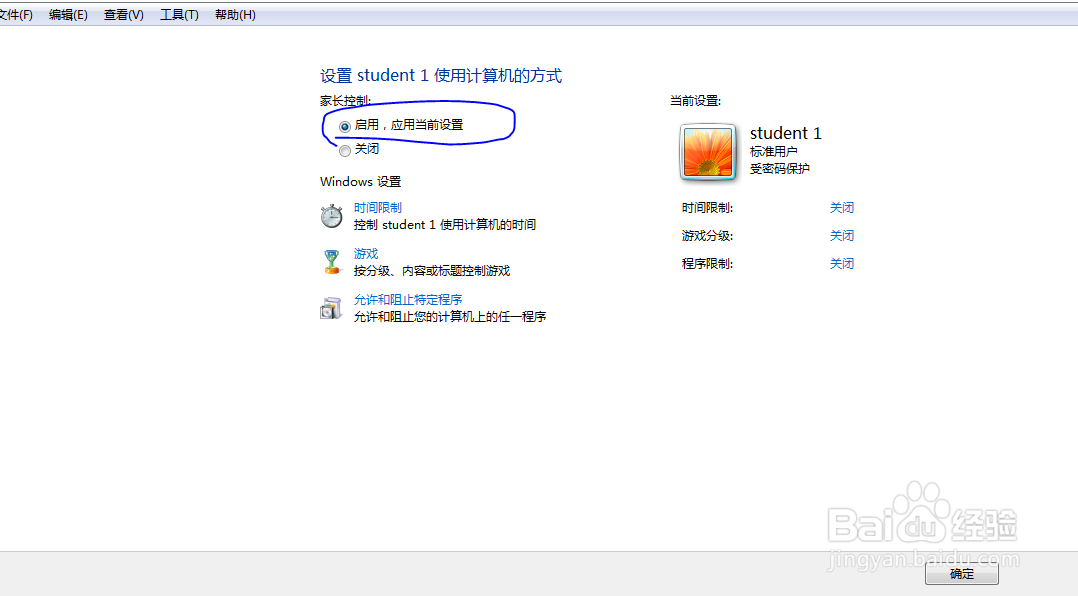Click the student 1 flower avatar picture
1078x596 pixels.
click(x=708, y=152)
